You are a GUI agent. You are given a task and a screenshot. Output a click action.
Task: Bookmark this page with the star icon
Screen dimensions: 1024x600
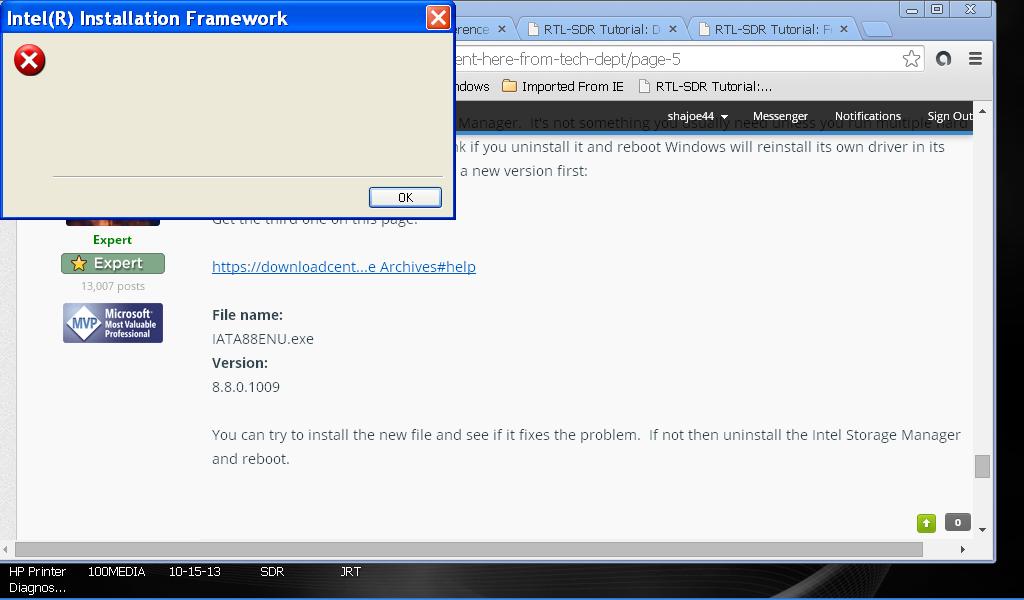tap(911, 59)
